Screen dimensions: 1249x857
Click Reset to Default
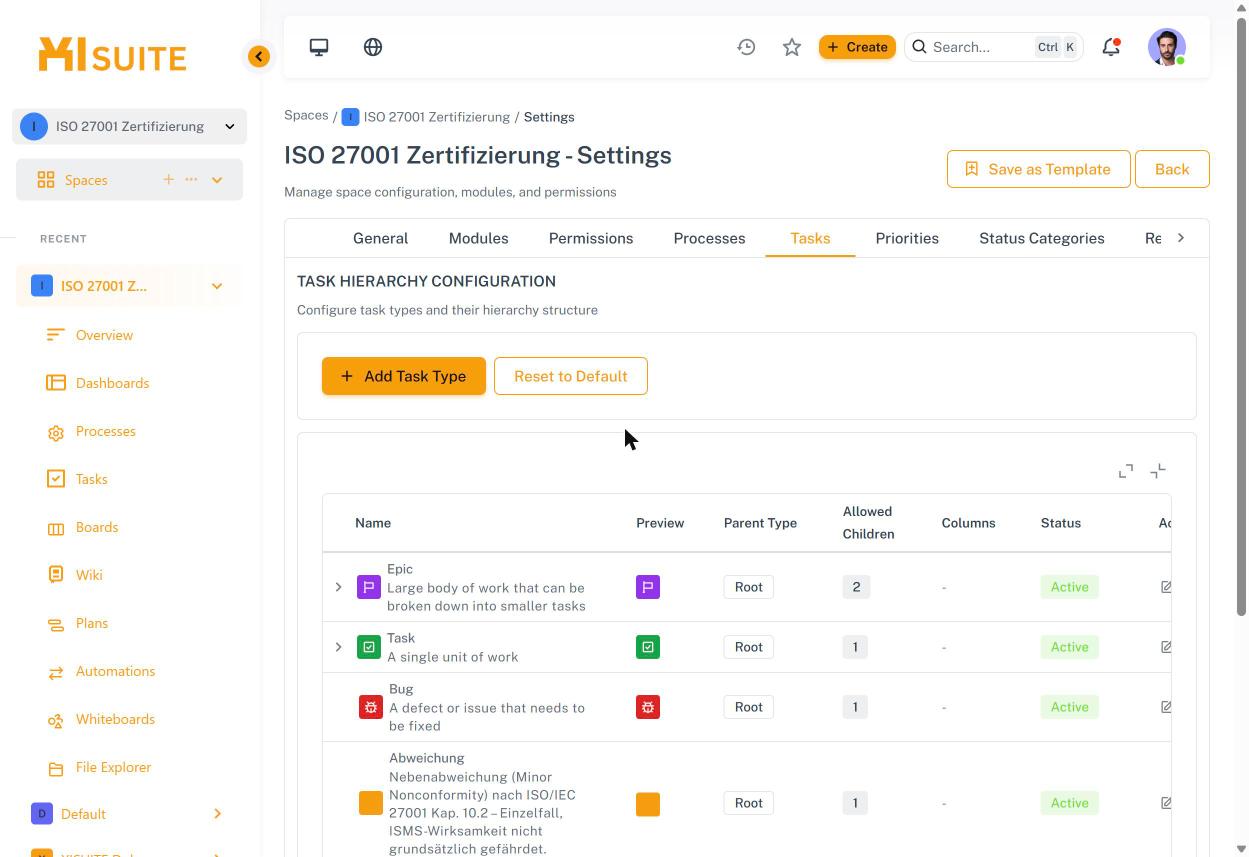pos(571,376)
